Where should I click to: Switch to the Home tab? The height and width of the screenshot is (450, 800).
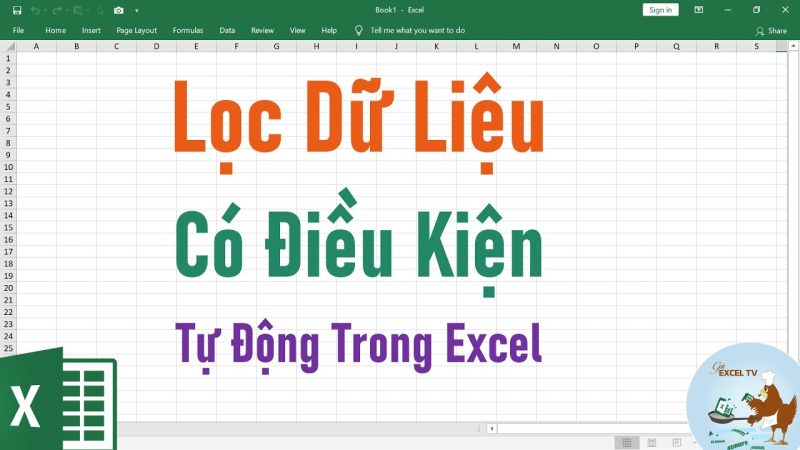pyautogui.click(x=56, y=30)
